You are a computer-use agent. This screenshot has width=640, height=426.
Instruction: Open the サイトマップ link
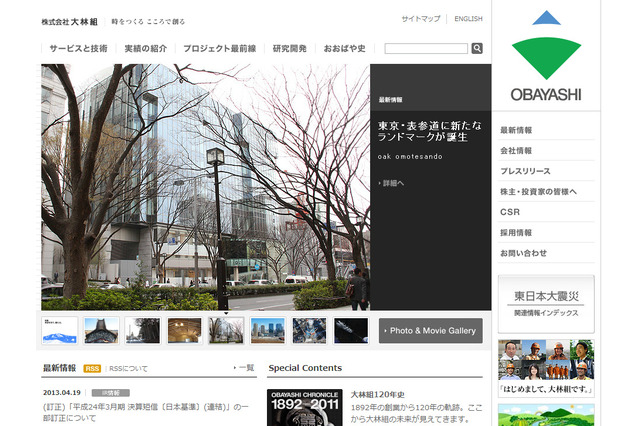coord(420,19)
